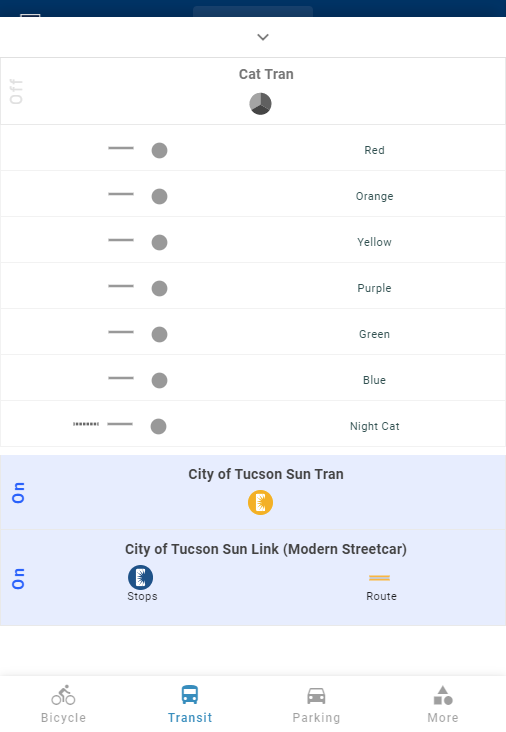Expand the City of Tucson Sun Tran header

(x=266, y=474)
